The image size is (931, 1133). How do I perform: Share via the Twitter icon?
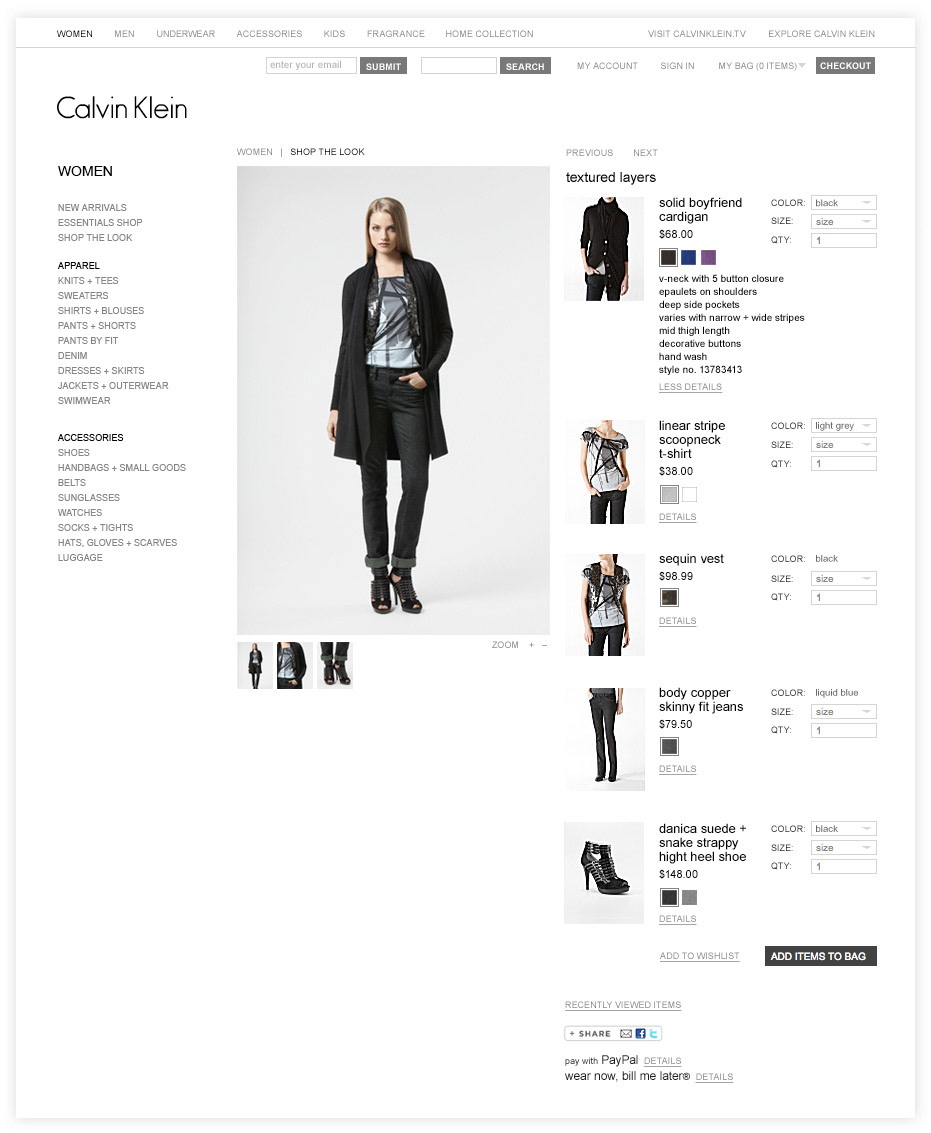coord(653,1034)
